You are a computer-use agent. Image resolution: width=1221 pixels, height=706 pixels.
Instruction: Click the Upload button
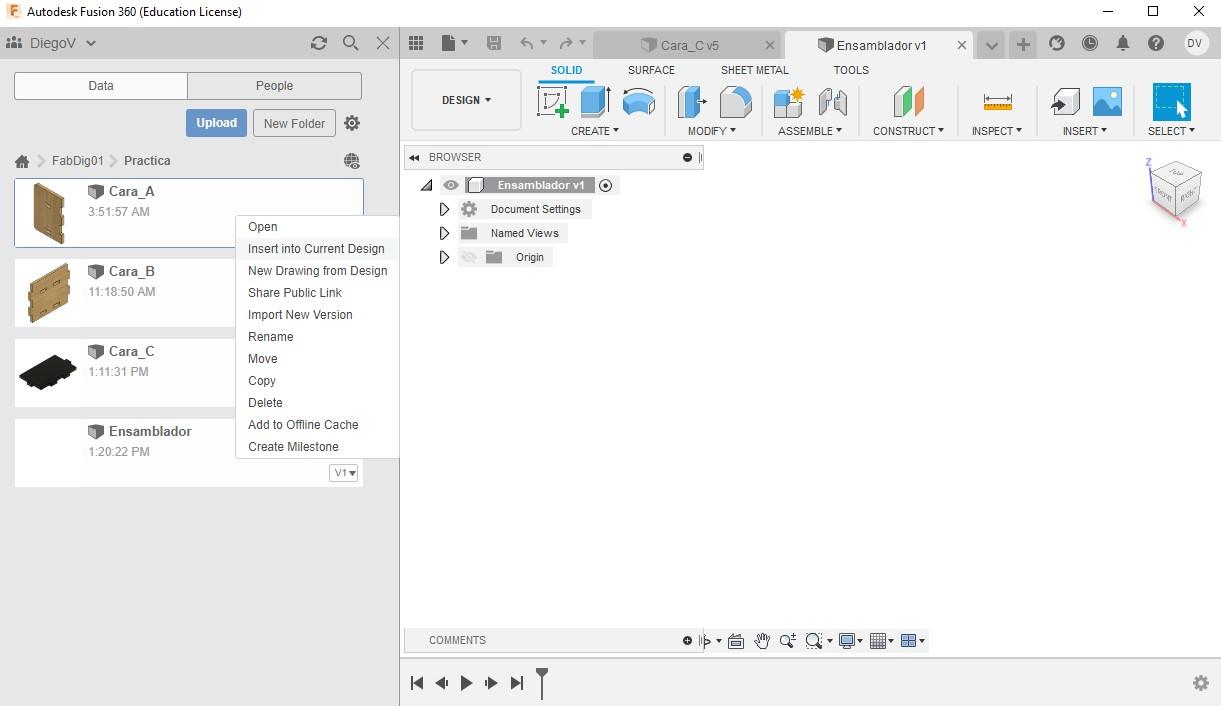(216, 123)
